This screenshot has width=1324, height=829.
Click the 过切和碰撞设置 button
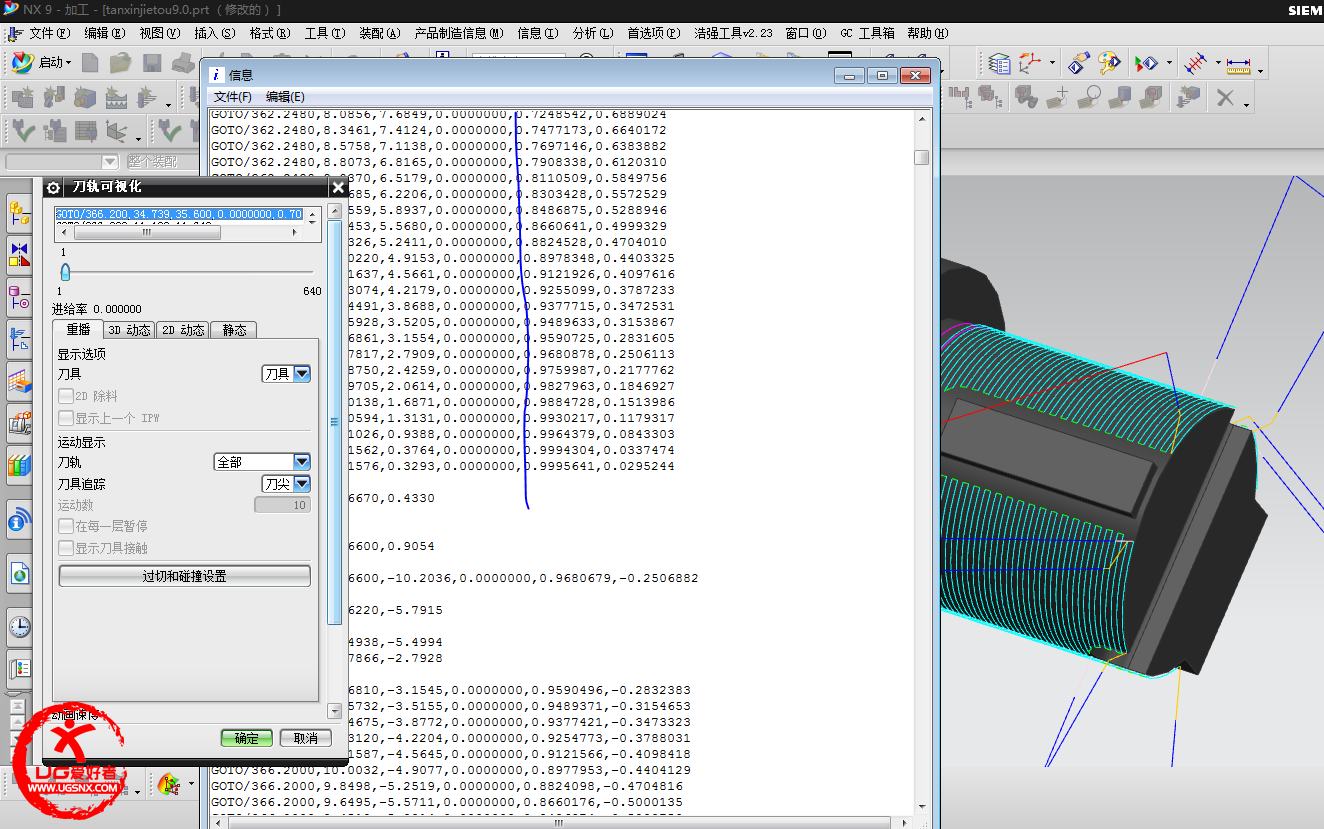pyautogui.click(x=185, y=576)
